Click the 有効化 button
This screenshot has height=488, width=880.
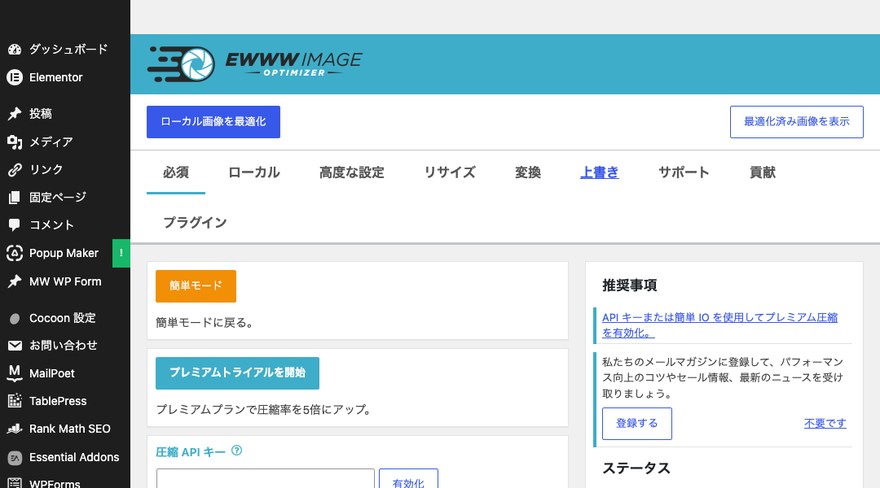[409, 478]
